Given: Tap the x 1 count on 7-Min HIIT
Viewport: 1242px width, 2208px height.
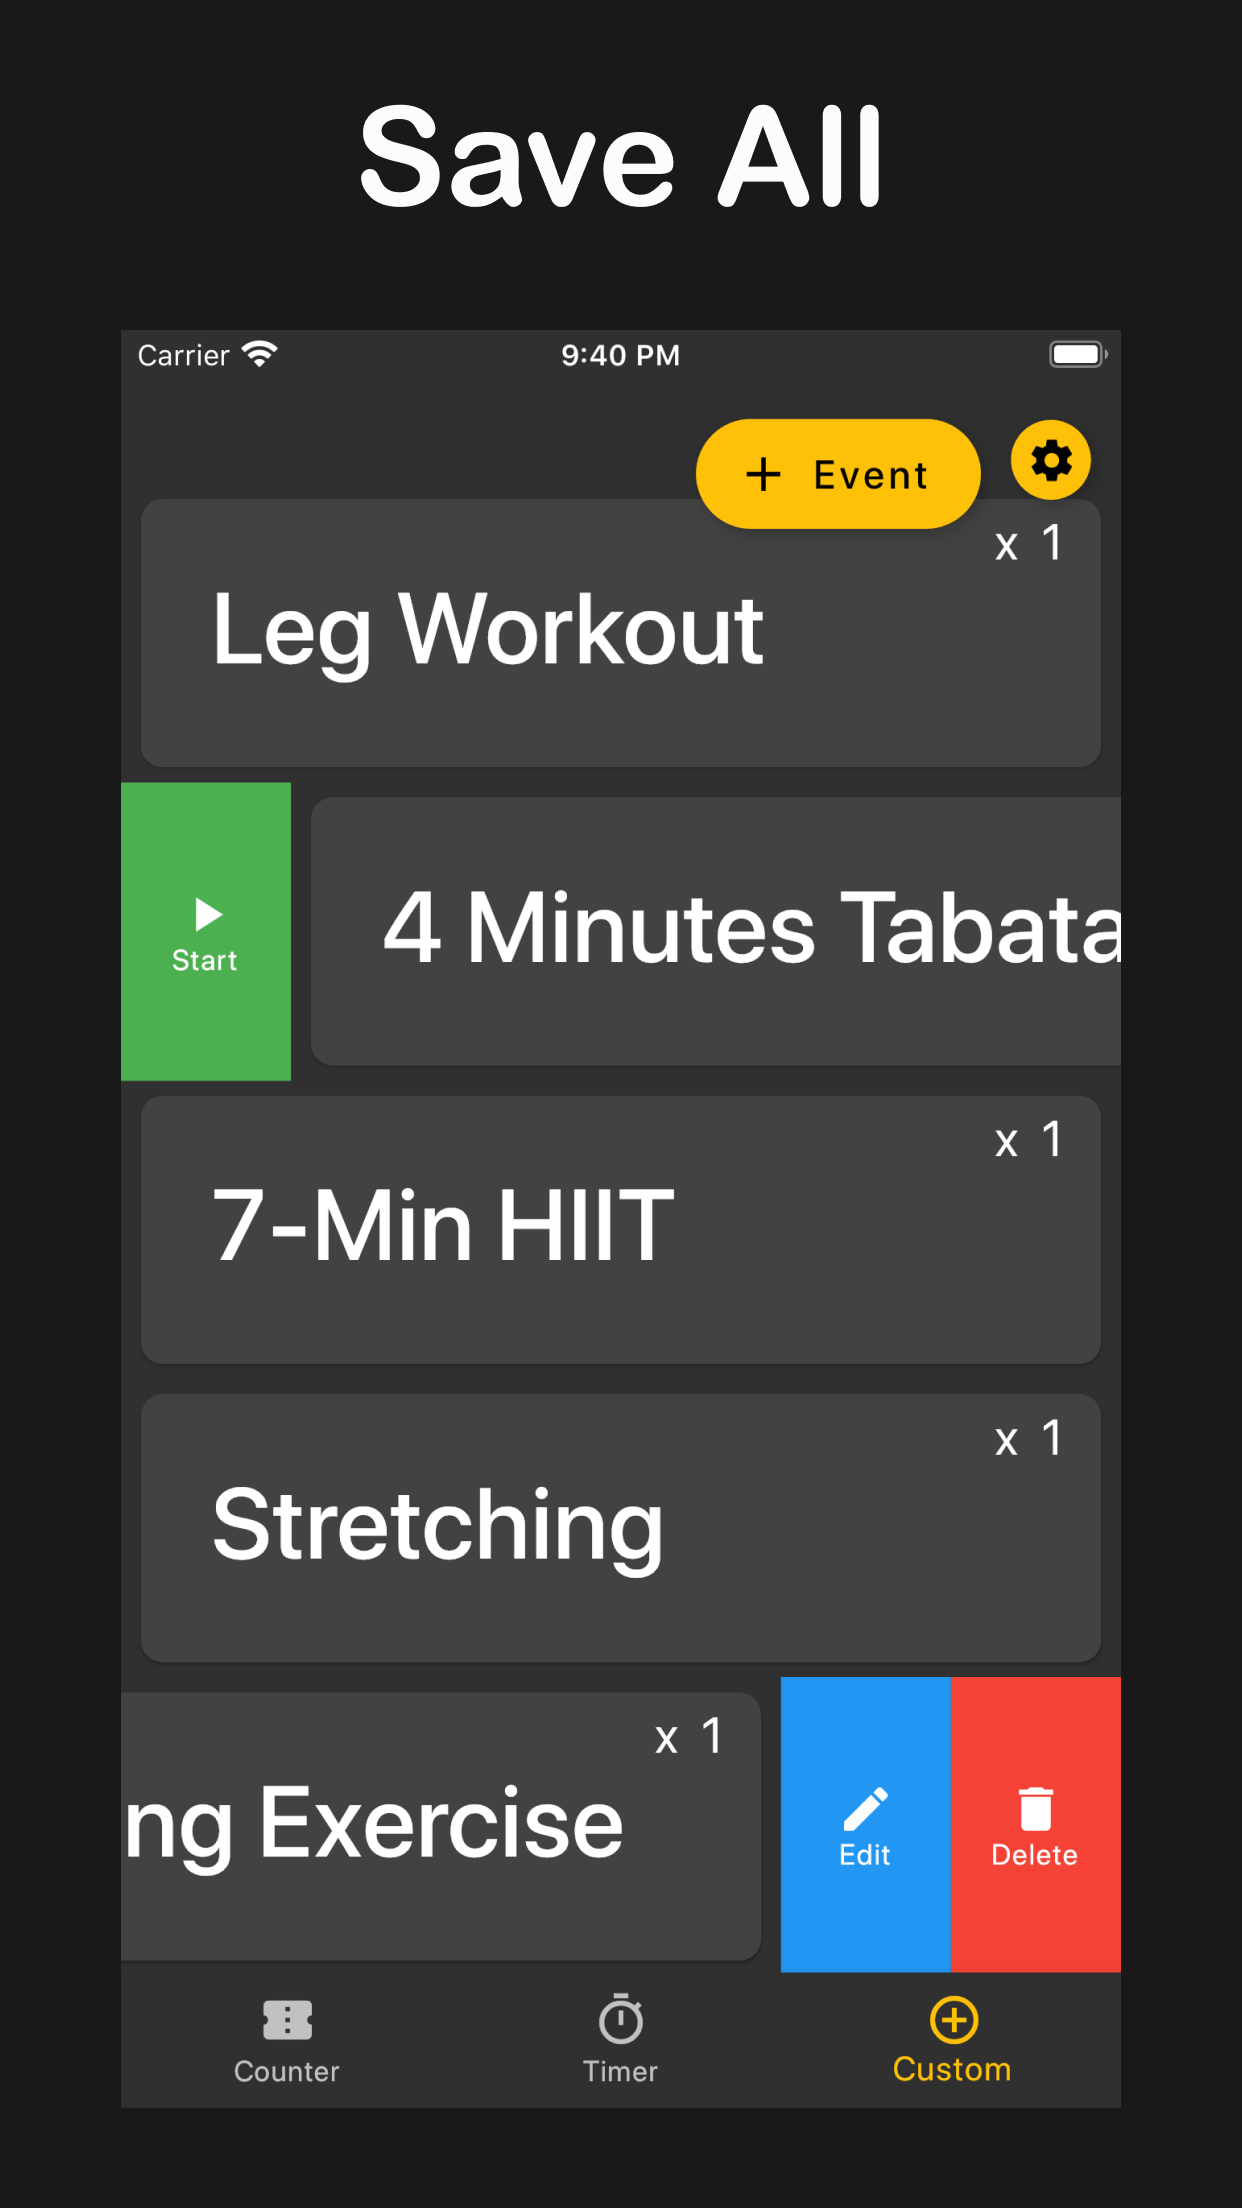Looking at the screenshot, I should [x=1028, y=1141].
